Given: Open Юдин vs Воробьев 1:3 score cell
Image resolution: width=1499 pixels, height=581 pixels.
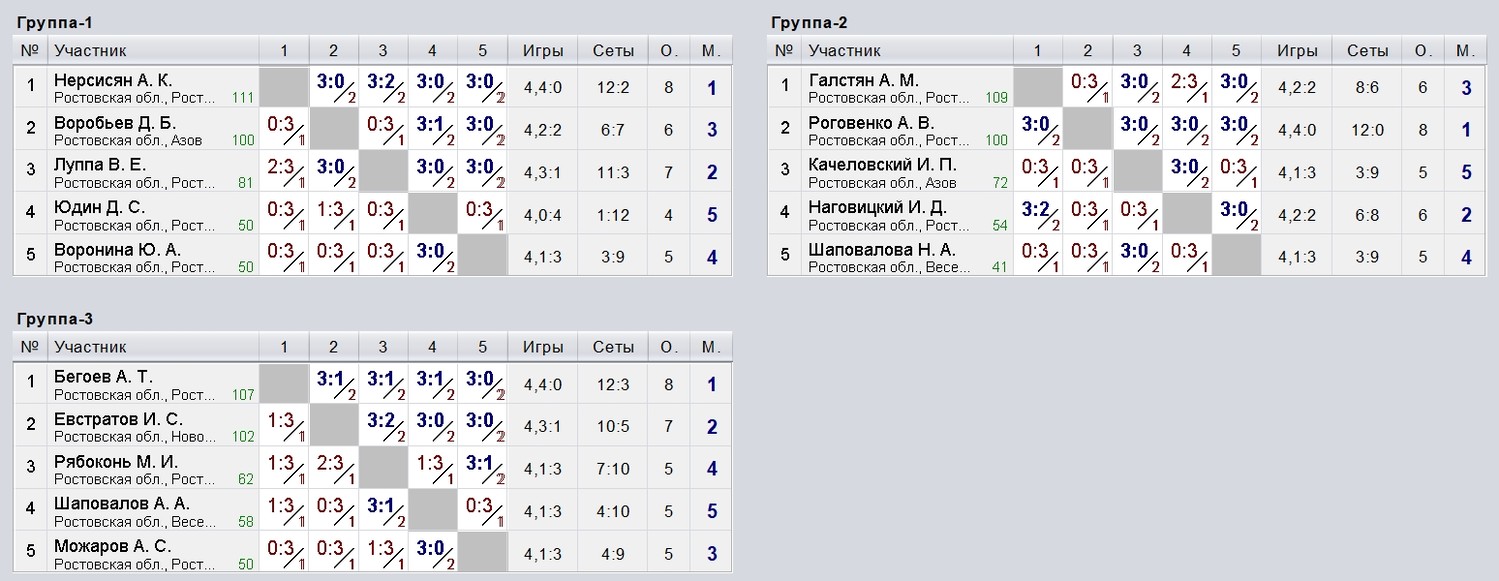Looking at the screenshot, I should point(334,213).
